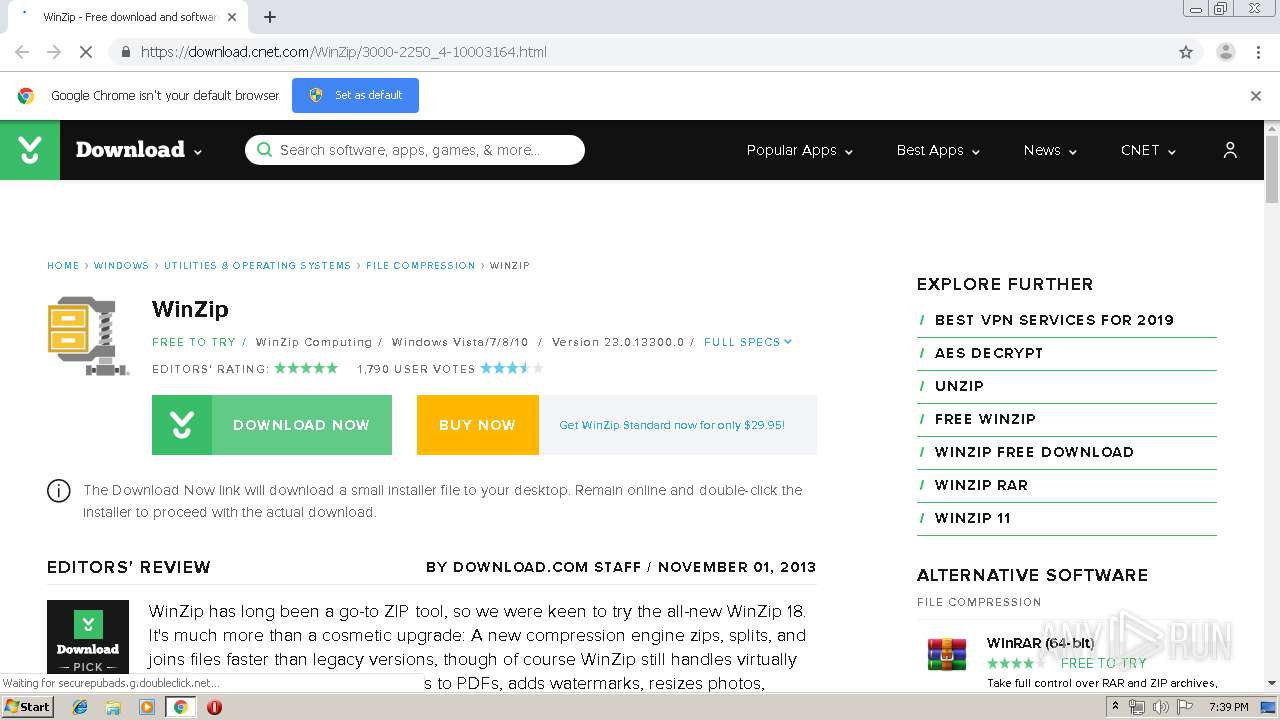This screenshot has width=1280, height=720.
Task: Click the red antivirus icon in taskbar
Action: point(214,707)
